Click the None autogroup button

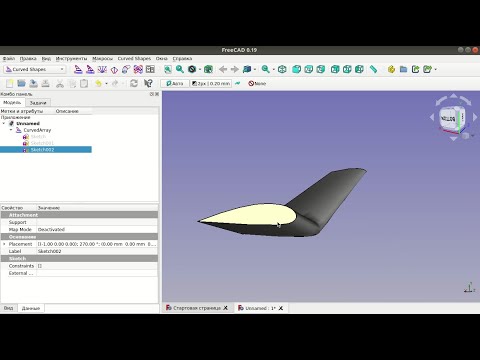(257, 83)
